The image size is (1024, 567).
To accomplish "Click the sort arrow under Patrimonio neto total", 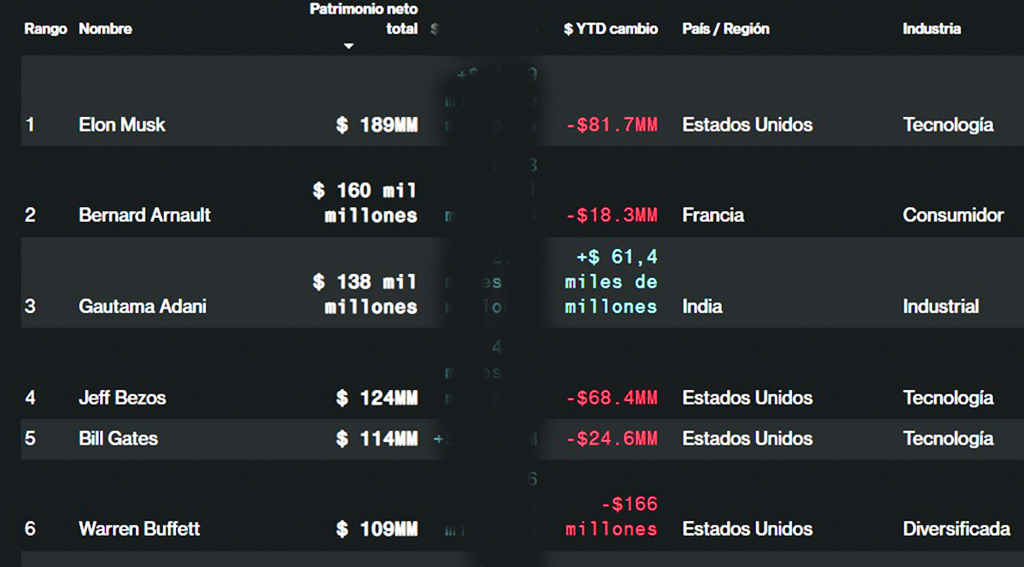I will (x=348, y=47).
